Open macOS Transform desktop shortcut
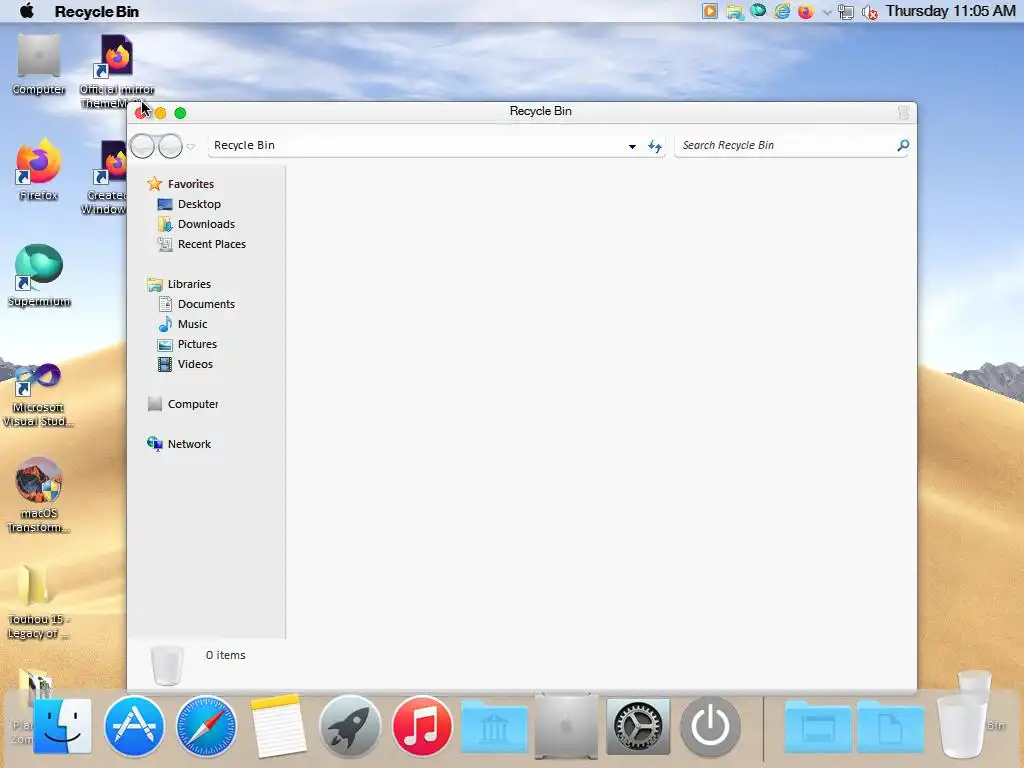1024x768 pixels. click(39, 496)
